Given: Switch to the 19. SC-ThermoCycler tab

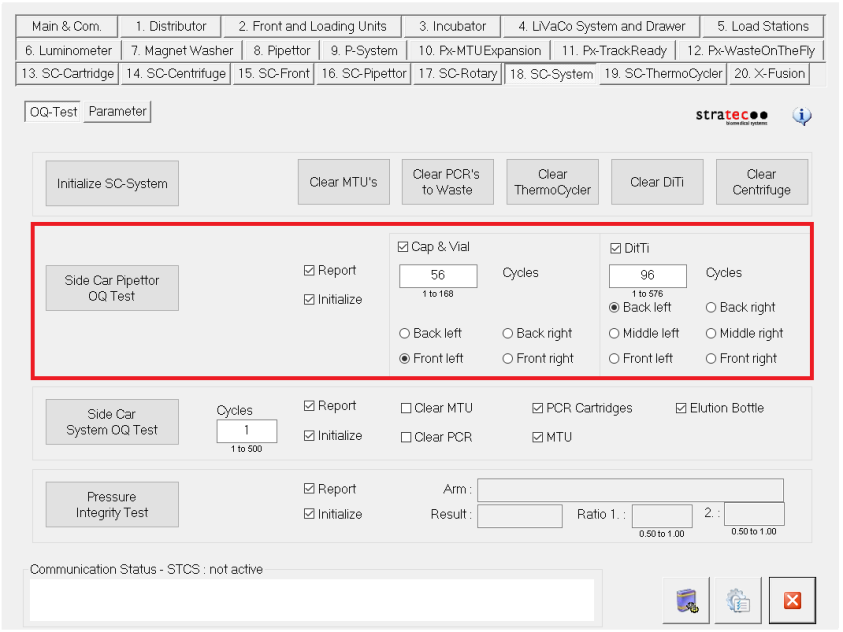Looking at the screenshot, I should point(663,73).
